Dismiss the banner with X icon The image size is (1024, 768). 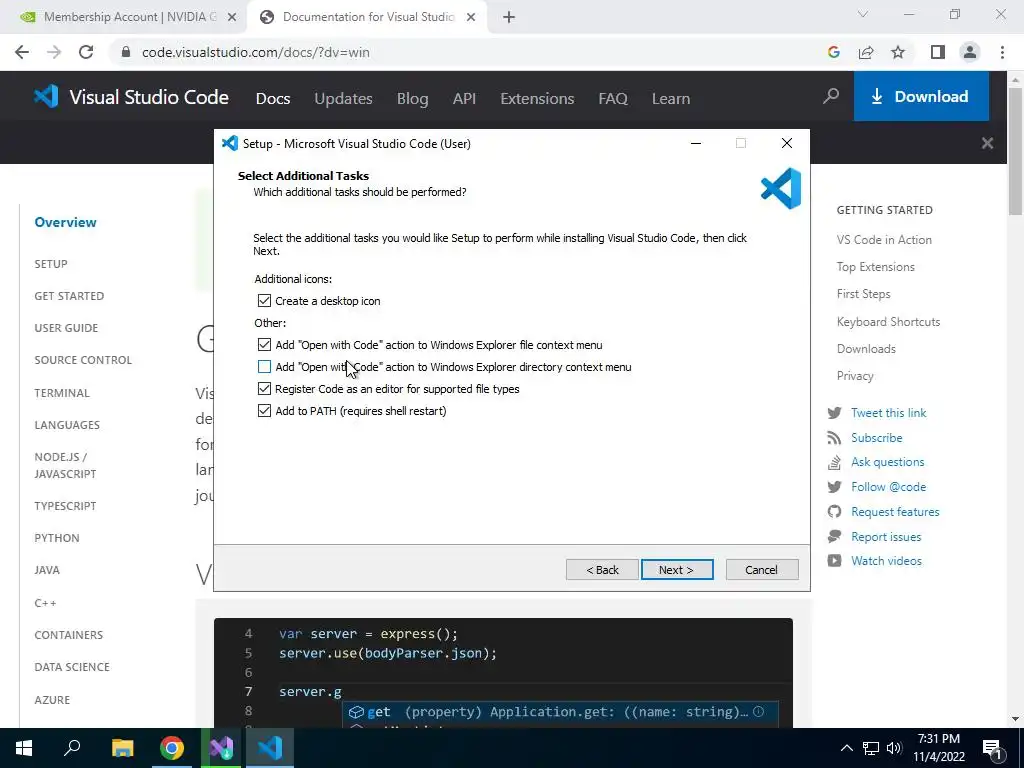[987, 143]
